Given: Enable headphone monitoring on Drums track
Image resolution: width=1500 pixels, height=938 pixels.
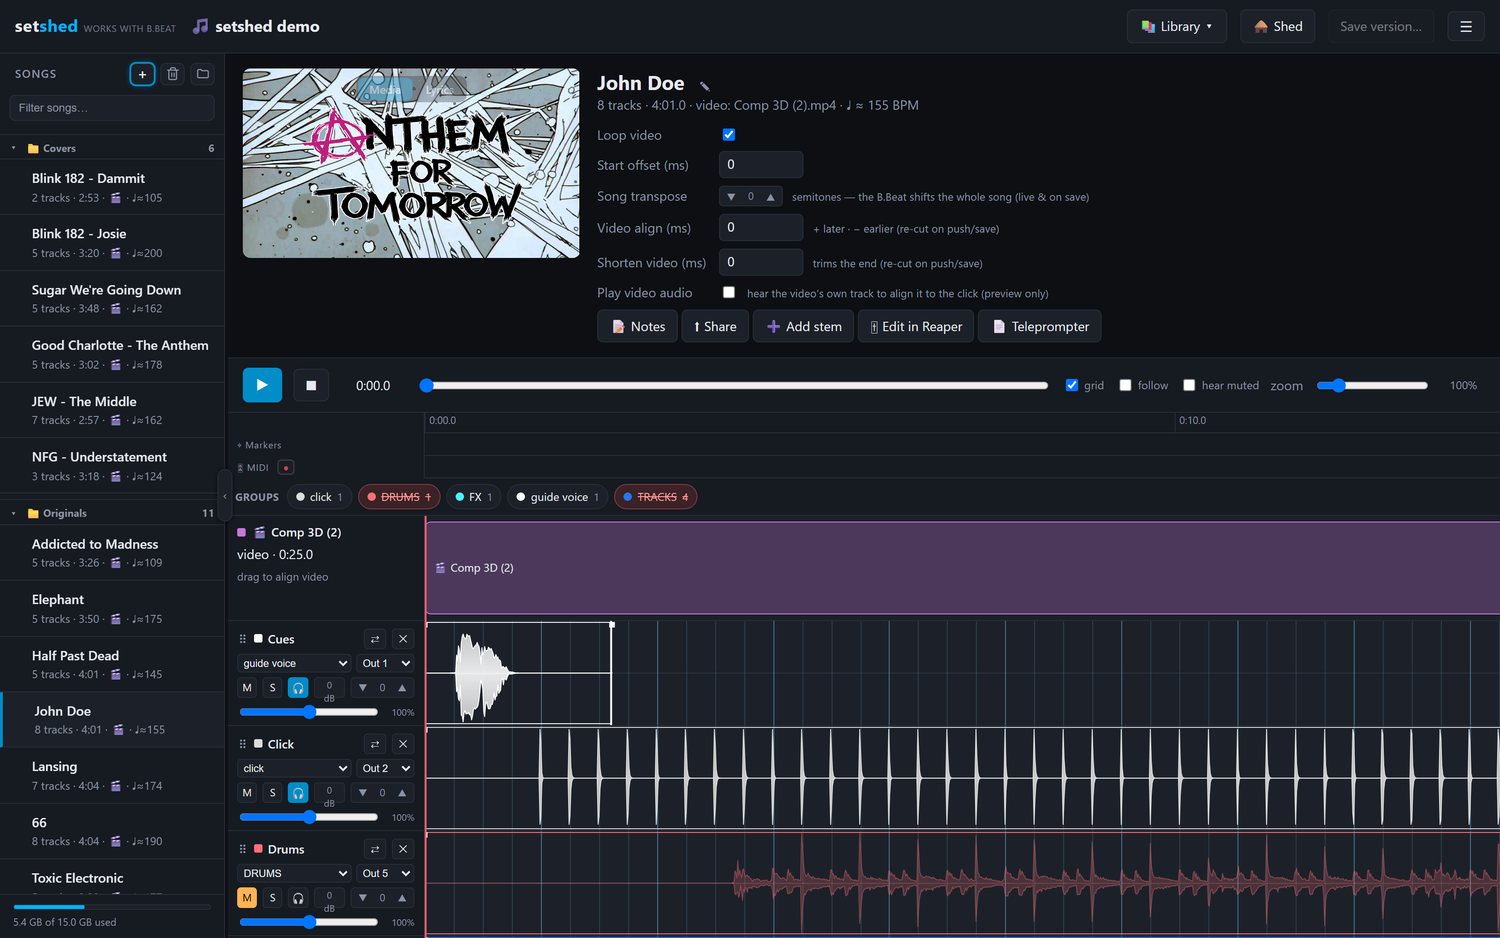Looking at the screenshot, I should [x=298, y=898].
